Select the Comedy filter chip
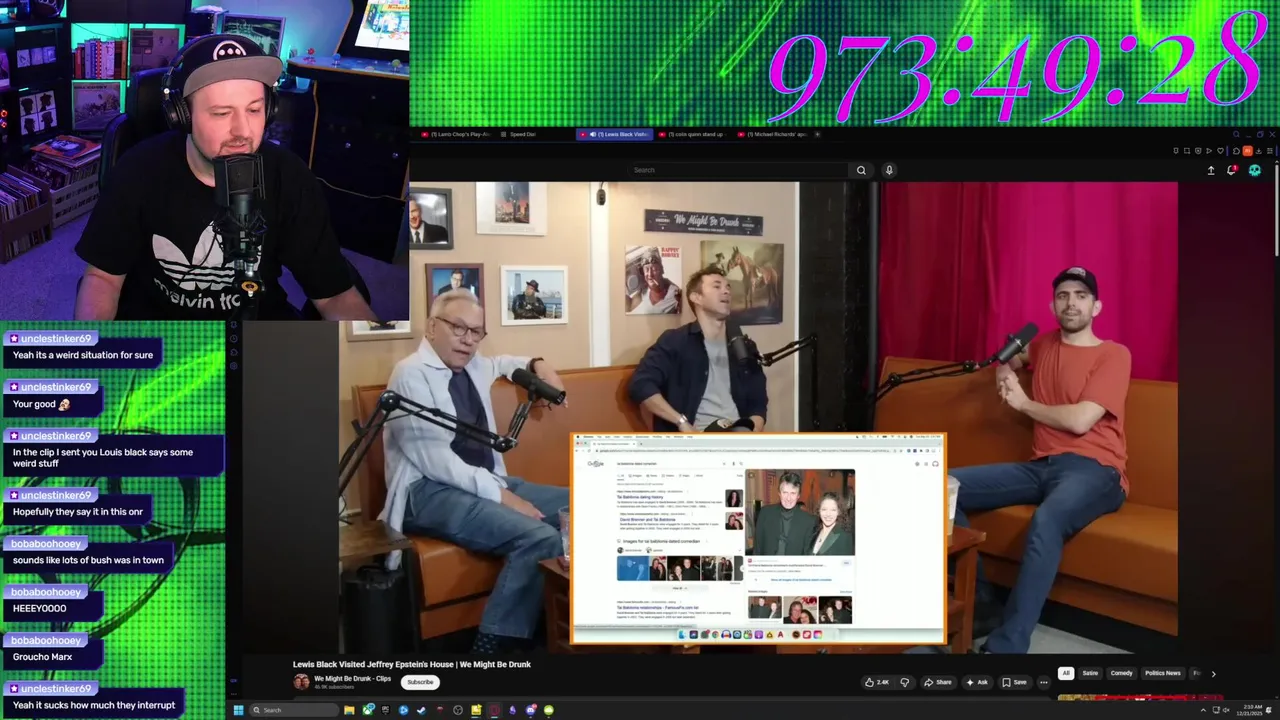The width and height of the screenshot is (1280, 720). 1121,673
